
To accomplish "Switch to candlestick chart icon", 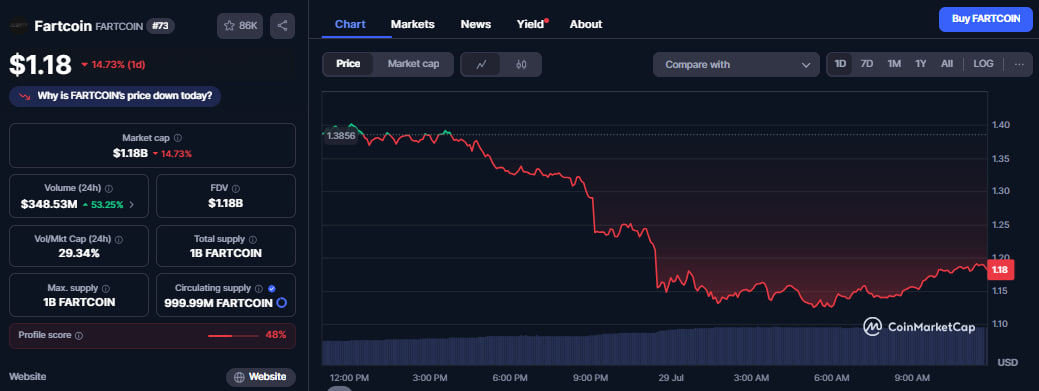I will (x=521, y=64).
